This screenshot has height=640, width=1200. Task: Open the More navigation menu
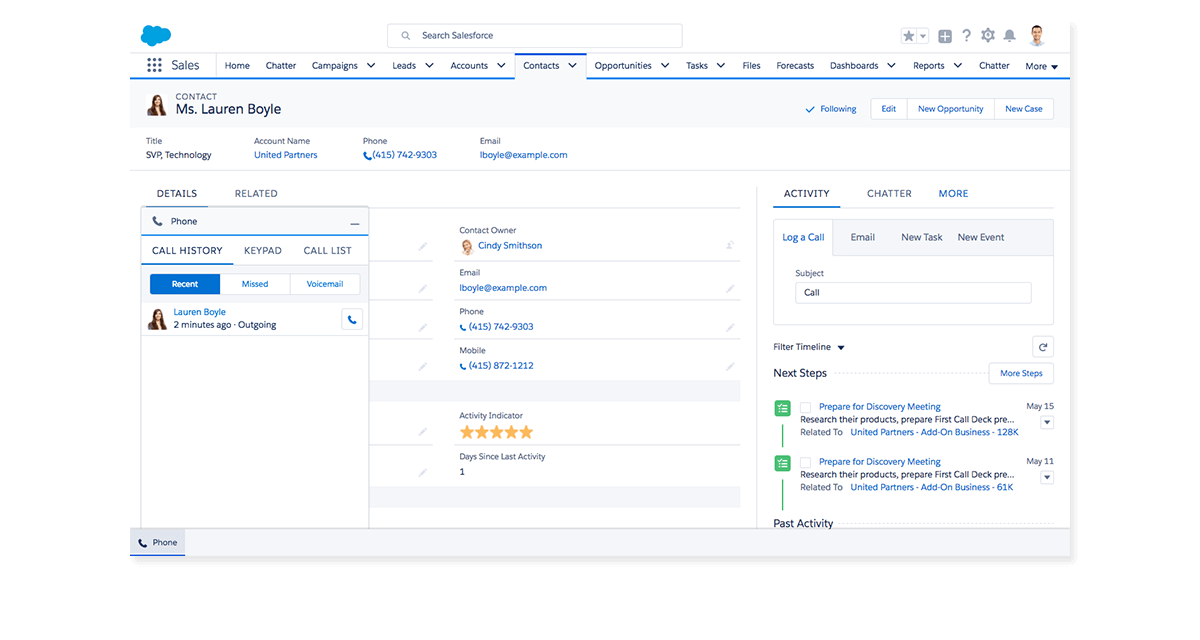pyautogui.click(x=1041, y=67)
